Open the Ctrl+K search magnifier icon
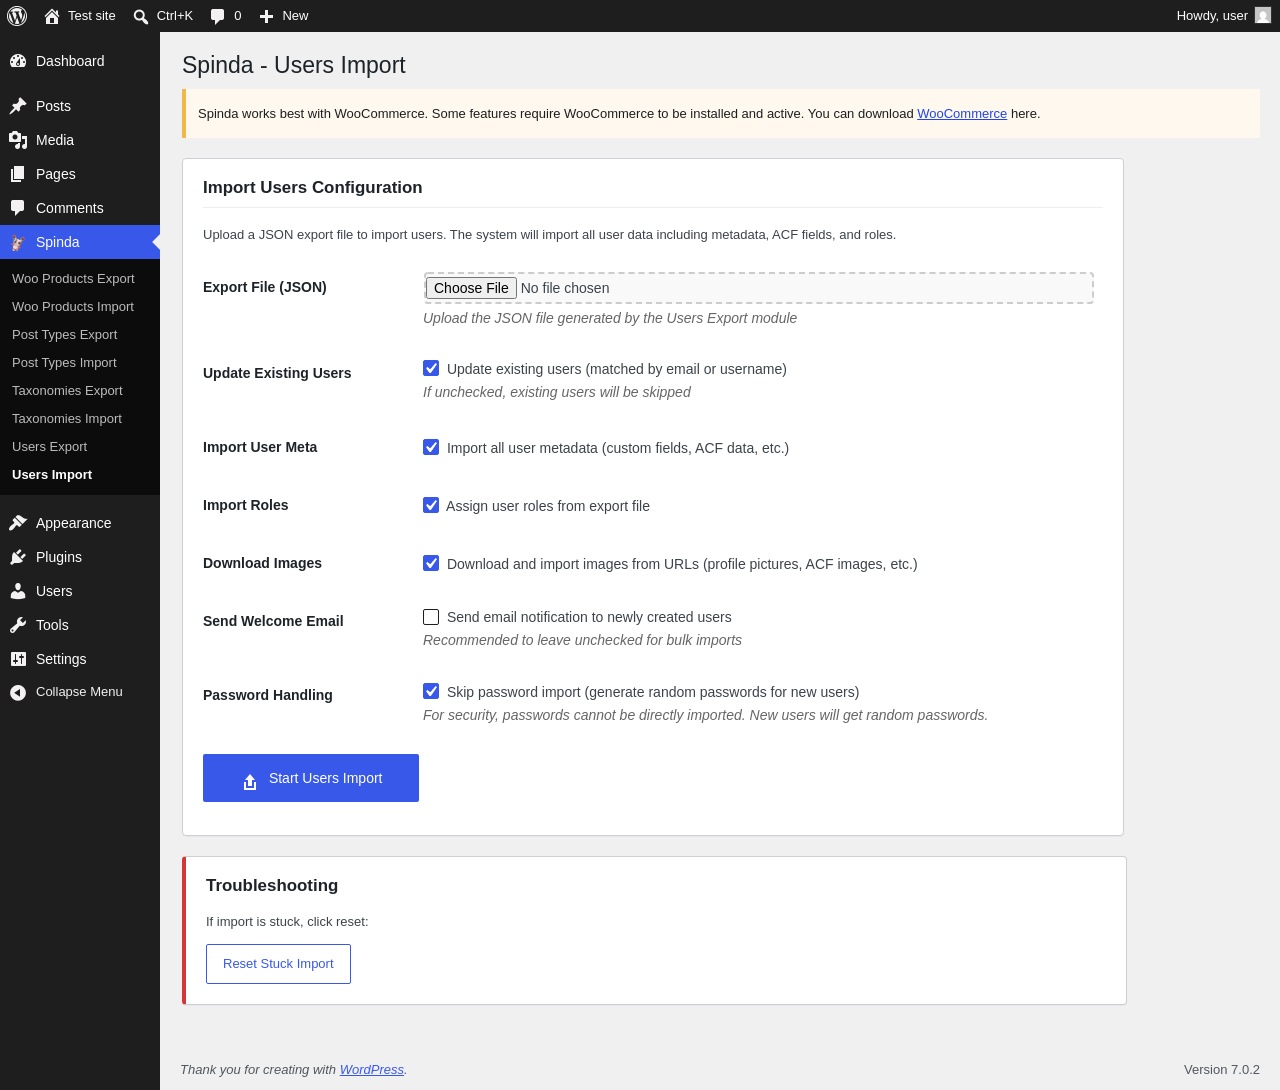This screenshot has height=1090, width=1280. click(141, 16)
